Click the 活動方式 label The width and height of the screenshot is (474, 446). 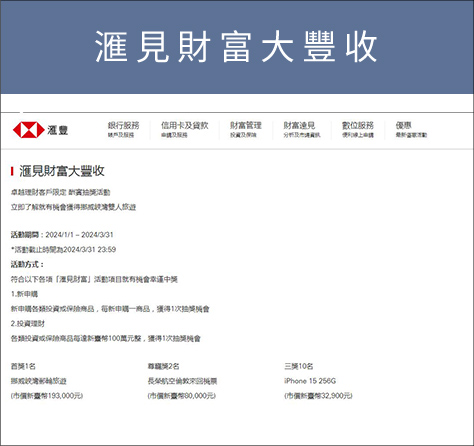(x=27, y=264)
